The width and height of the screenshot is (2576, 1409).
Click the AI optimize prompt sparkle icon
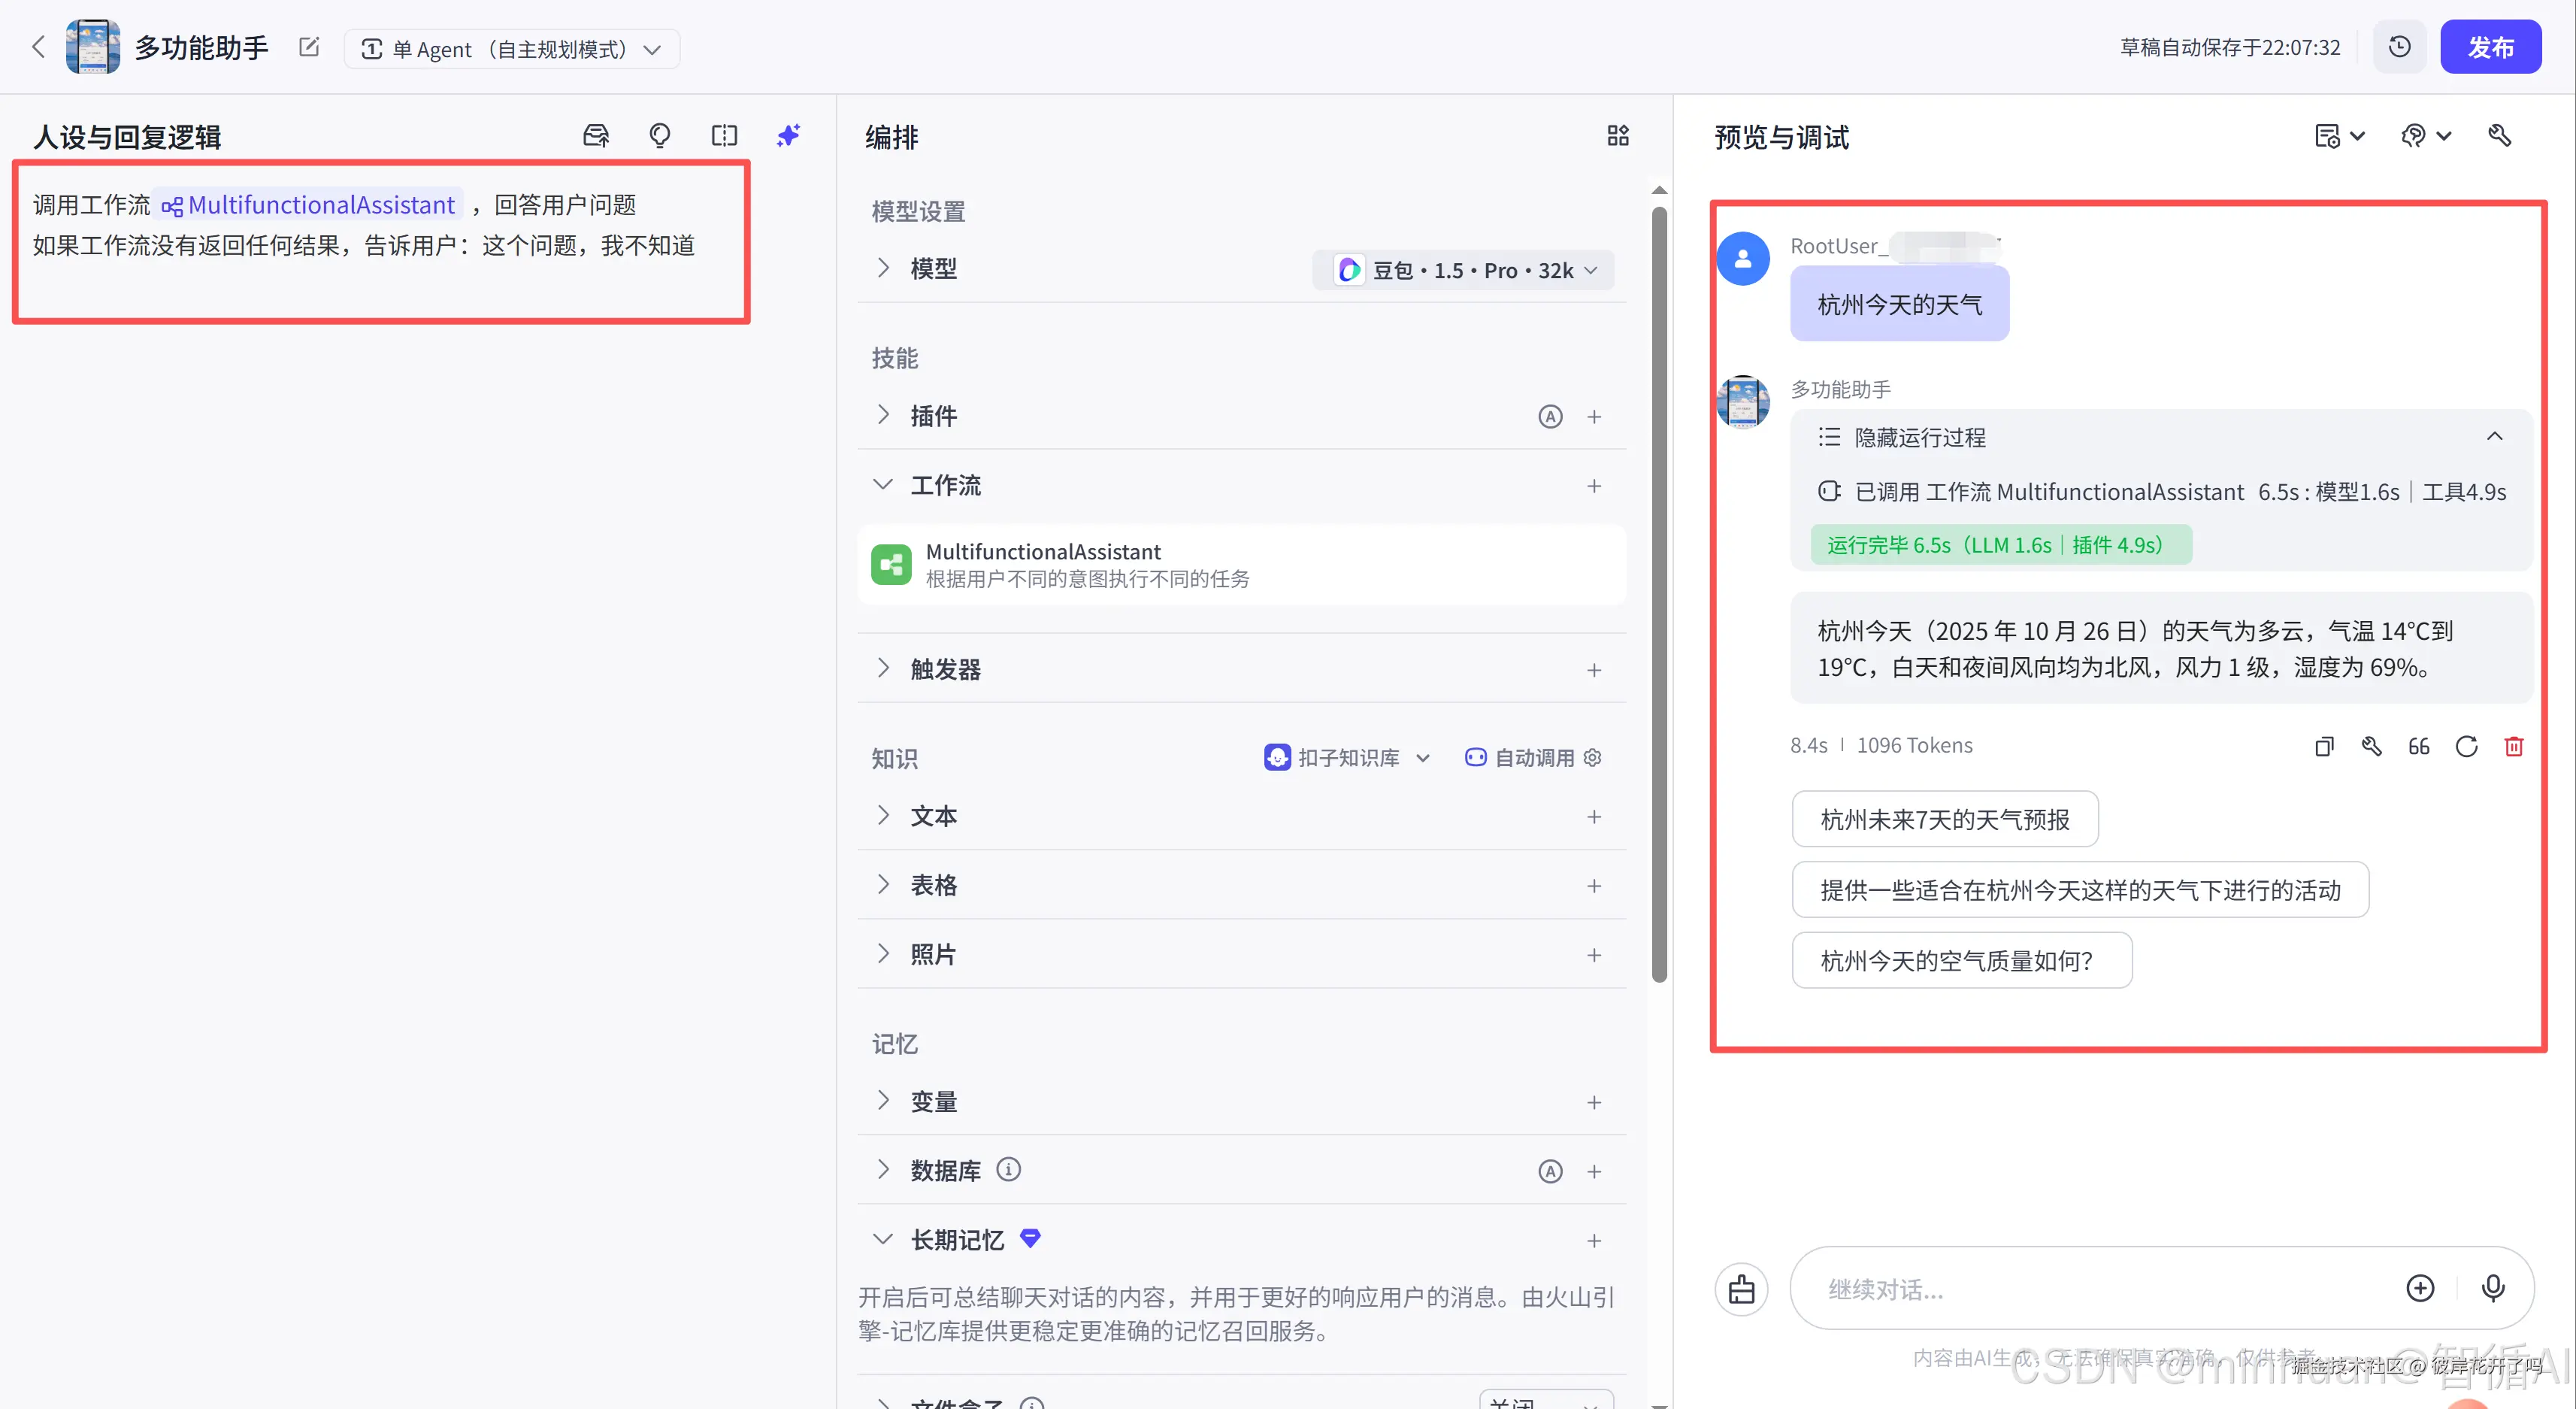[x=788, y=136]
